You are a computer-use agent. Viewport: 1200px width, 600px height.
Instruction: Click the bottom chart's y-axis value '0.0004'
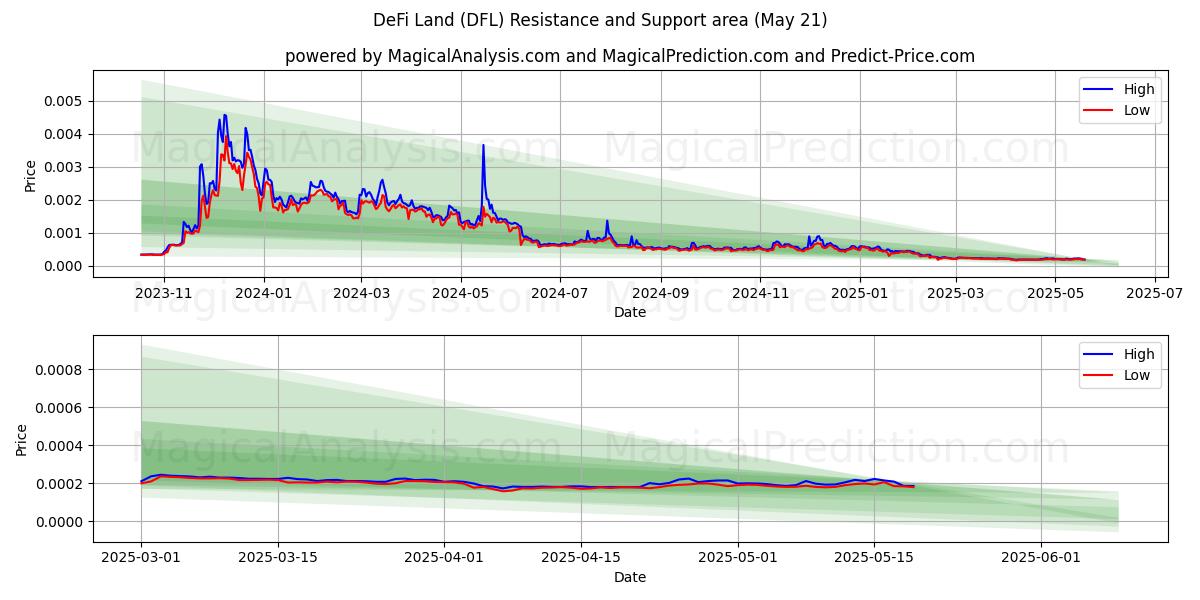click(x=61, y=446)
